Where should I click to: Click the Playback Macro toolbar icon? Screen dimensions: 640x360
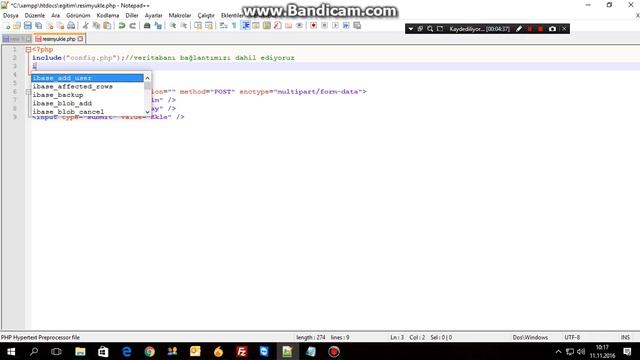335,26
